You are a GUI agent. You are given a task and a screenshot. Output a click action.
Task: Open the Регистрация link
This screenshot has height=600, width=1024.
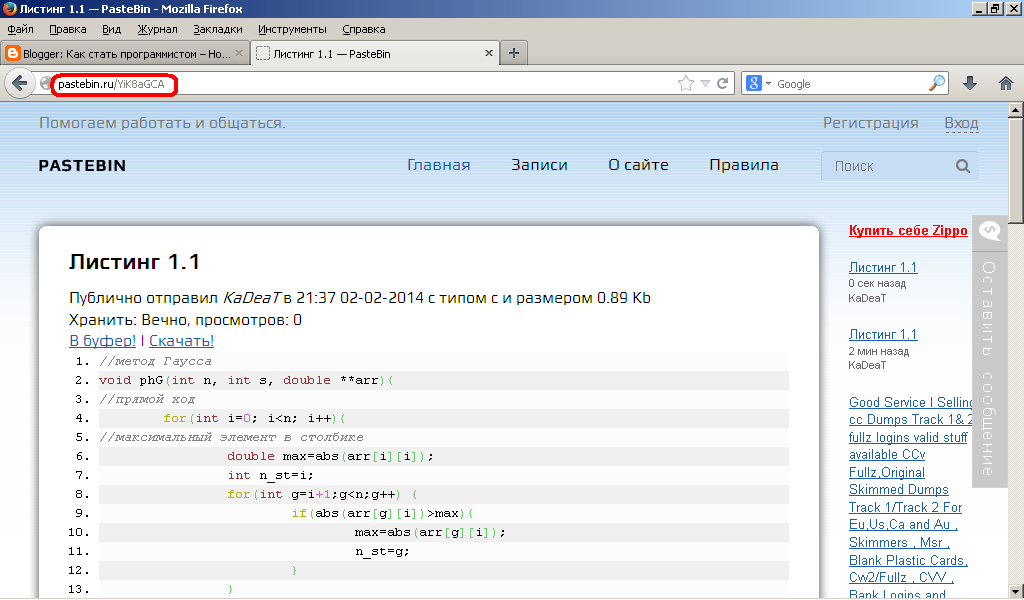(871, 123)
